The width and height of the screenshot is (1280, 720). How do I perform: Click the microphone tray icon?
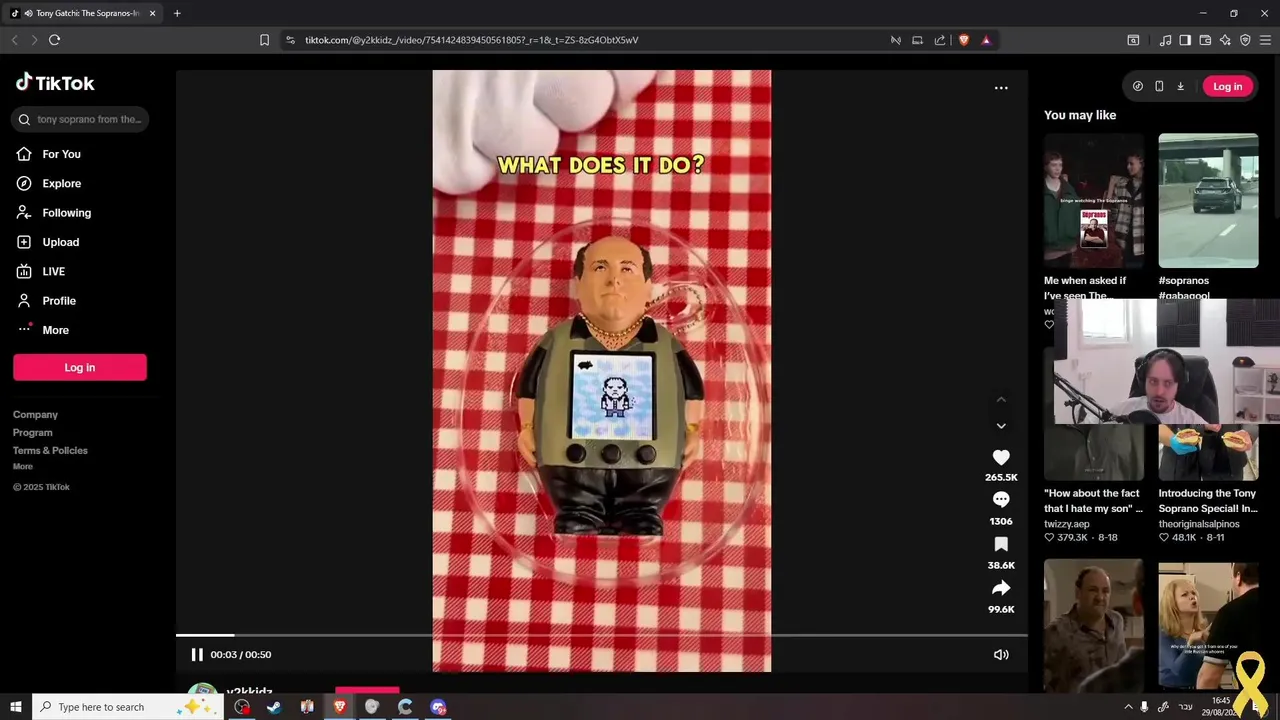pyautogui.click(x=1144, y=707)
